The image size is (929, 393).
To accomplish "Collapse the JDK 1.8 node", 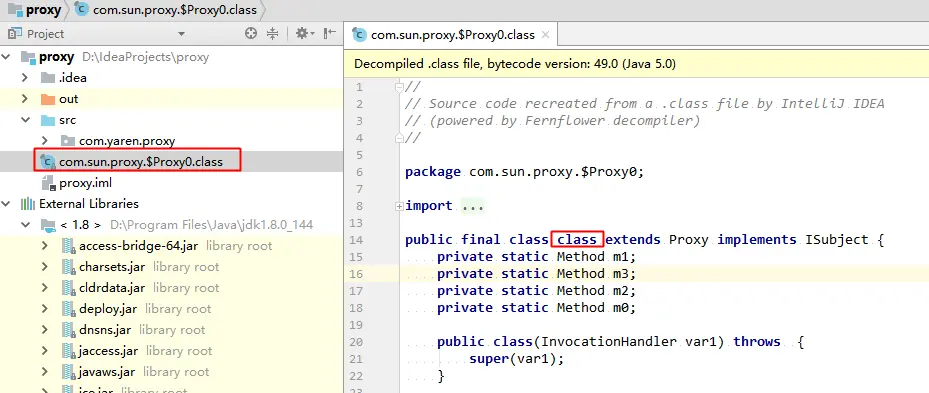I will (x=25, y=225).
